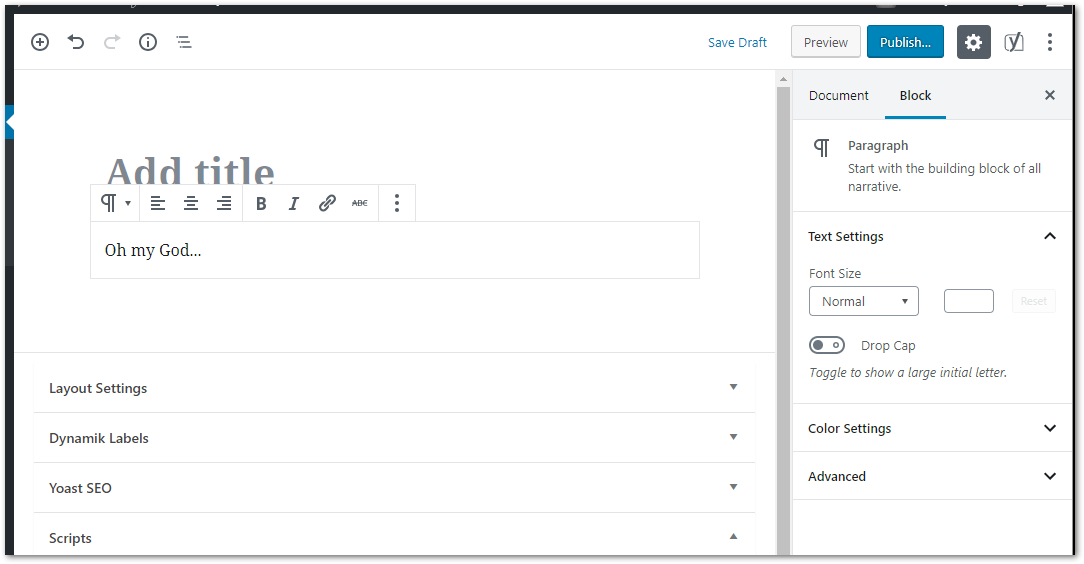Open the Font Size Normal dropdown

pos(863,301)
